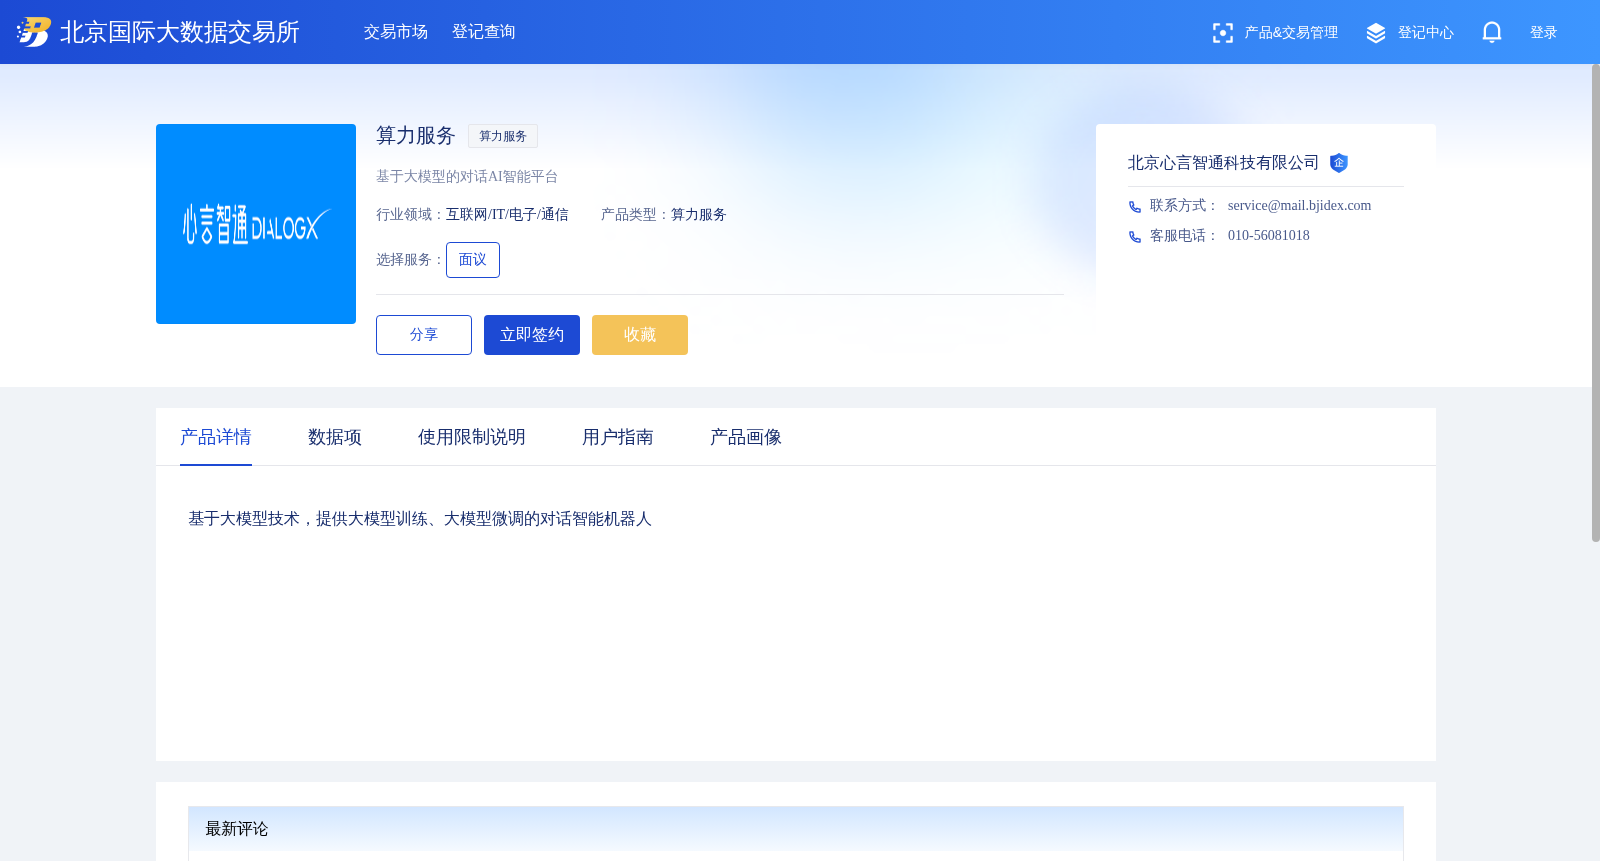Click the site title 北京国际大数据交易所
1600x861 pixels.
[180, 32]
